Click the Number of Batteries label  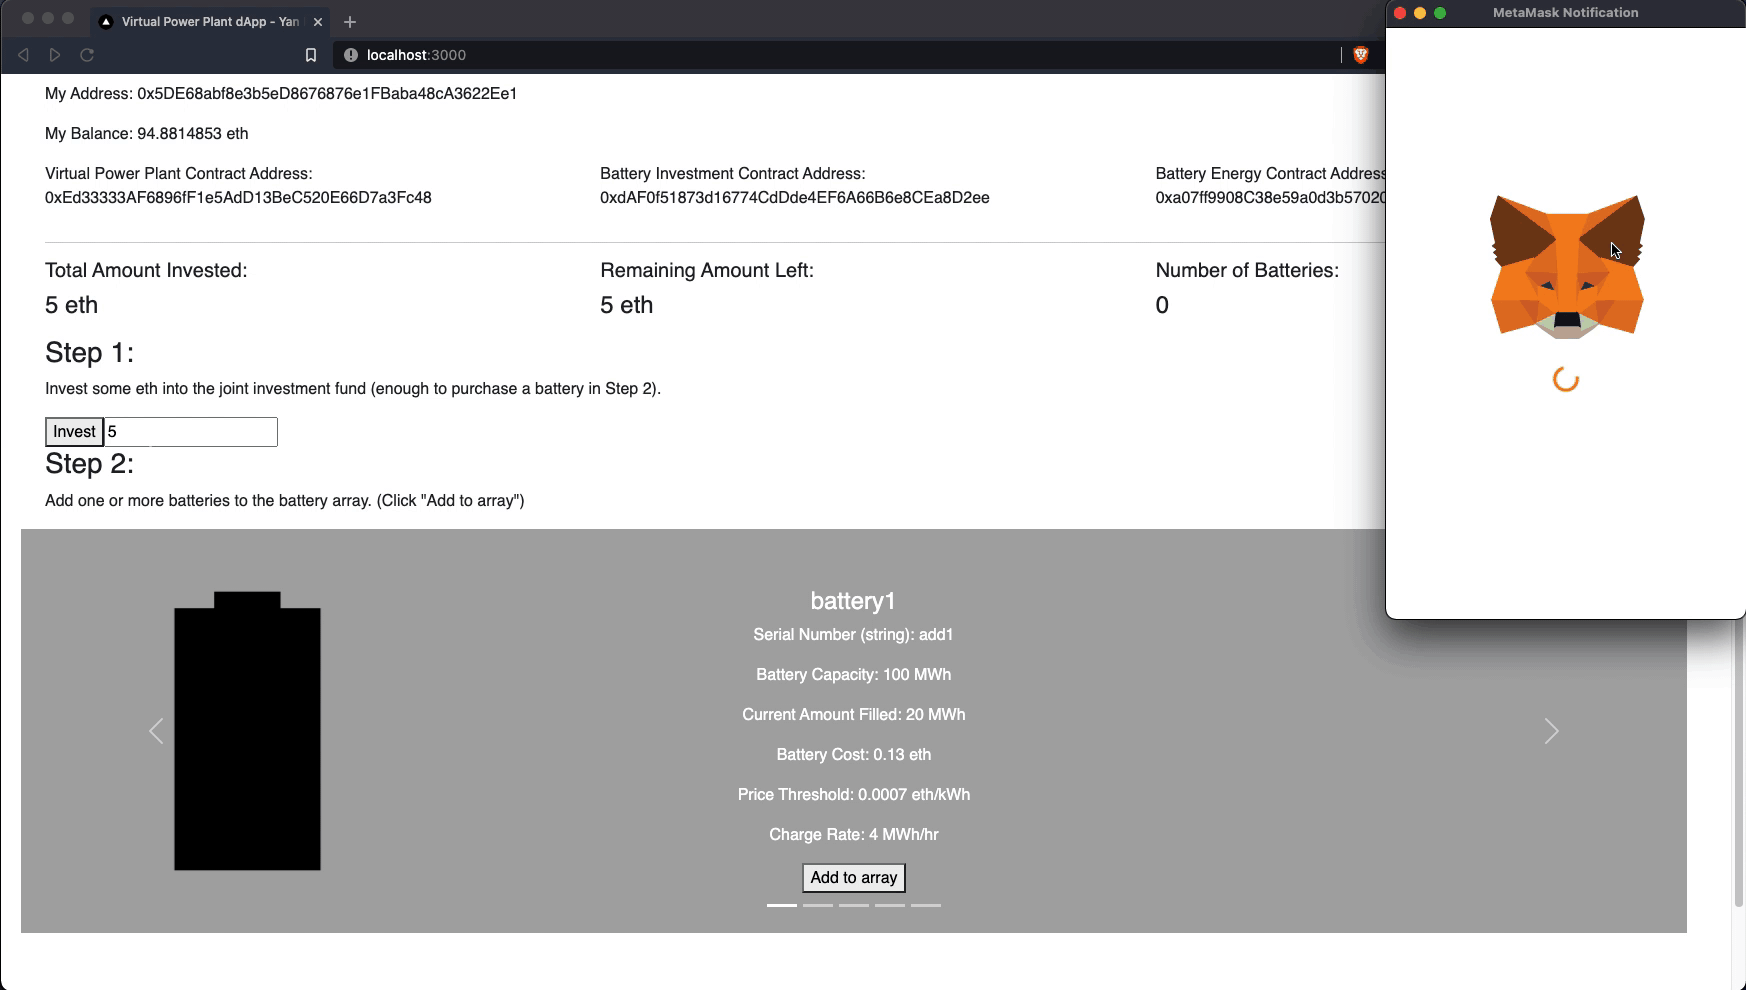1247,271
